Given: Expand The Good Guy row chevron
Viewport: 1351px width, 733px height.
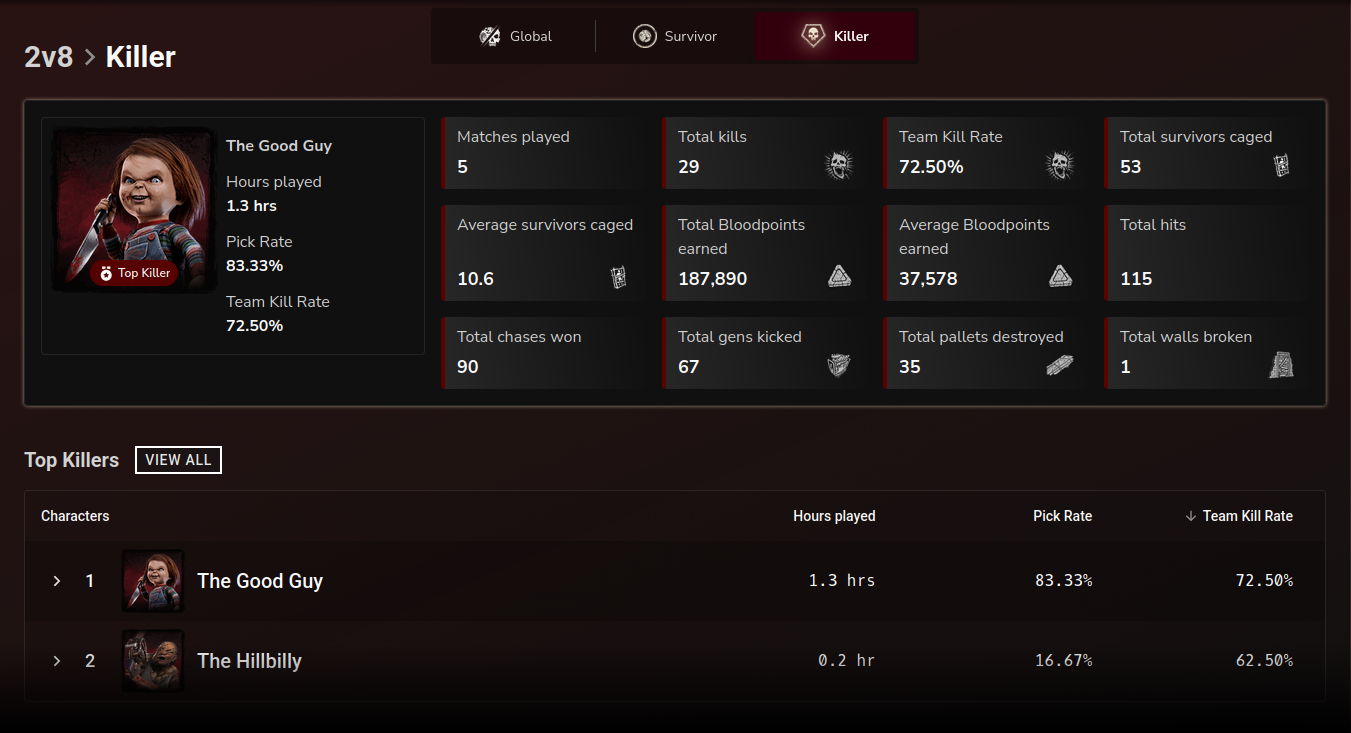Looking at the screenshot, I should coord(57,581).
